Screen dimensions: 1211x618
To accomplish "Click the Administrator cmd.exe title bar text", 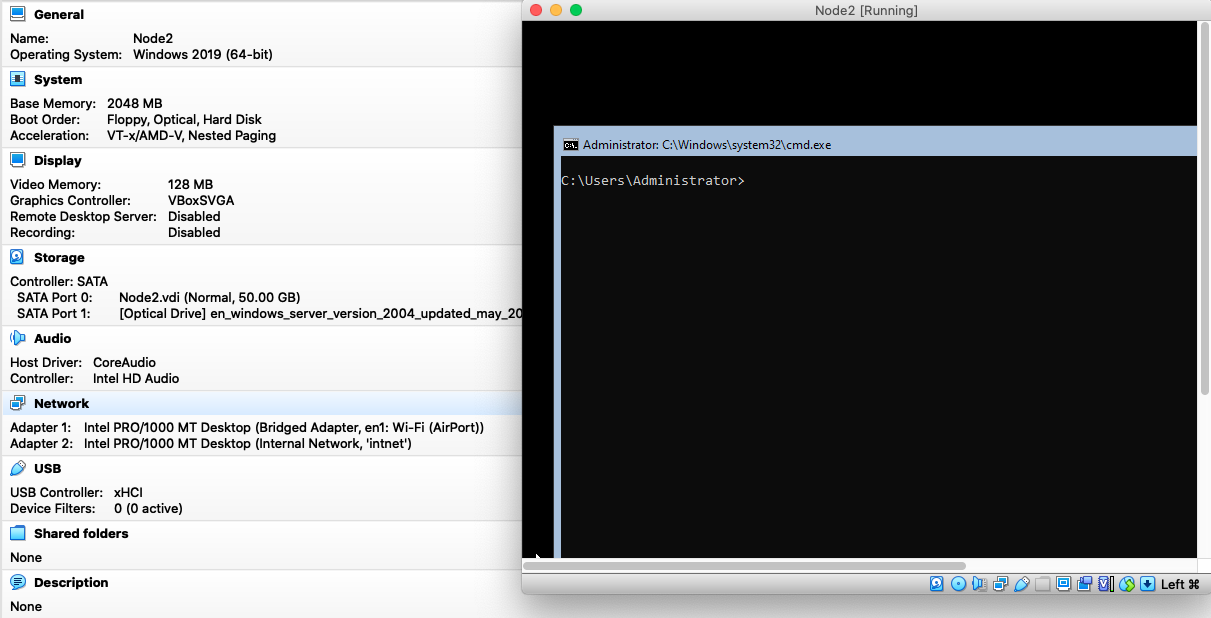I will click(x=707, y=145).
